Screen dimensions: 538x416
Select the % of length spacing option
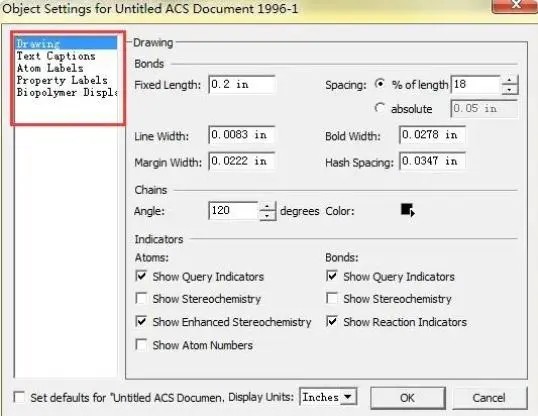[x=379, y=84]
